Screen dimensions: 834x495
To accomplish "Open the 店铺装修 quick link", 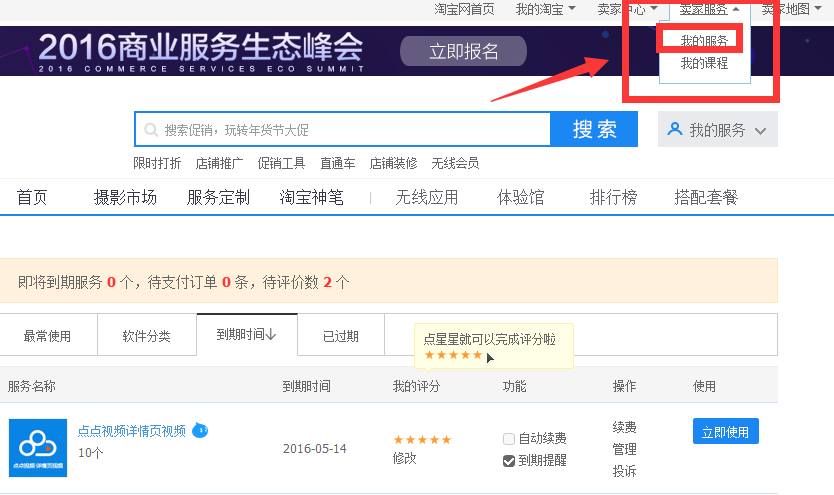I will point(393,163).
